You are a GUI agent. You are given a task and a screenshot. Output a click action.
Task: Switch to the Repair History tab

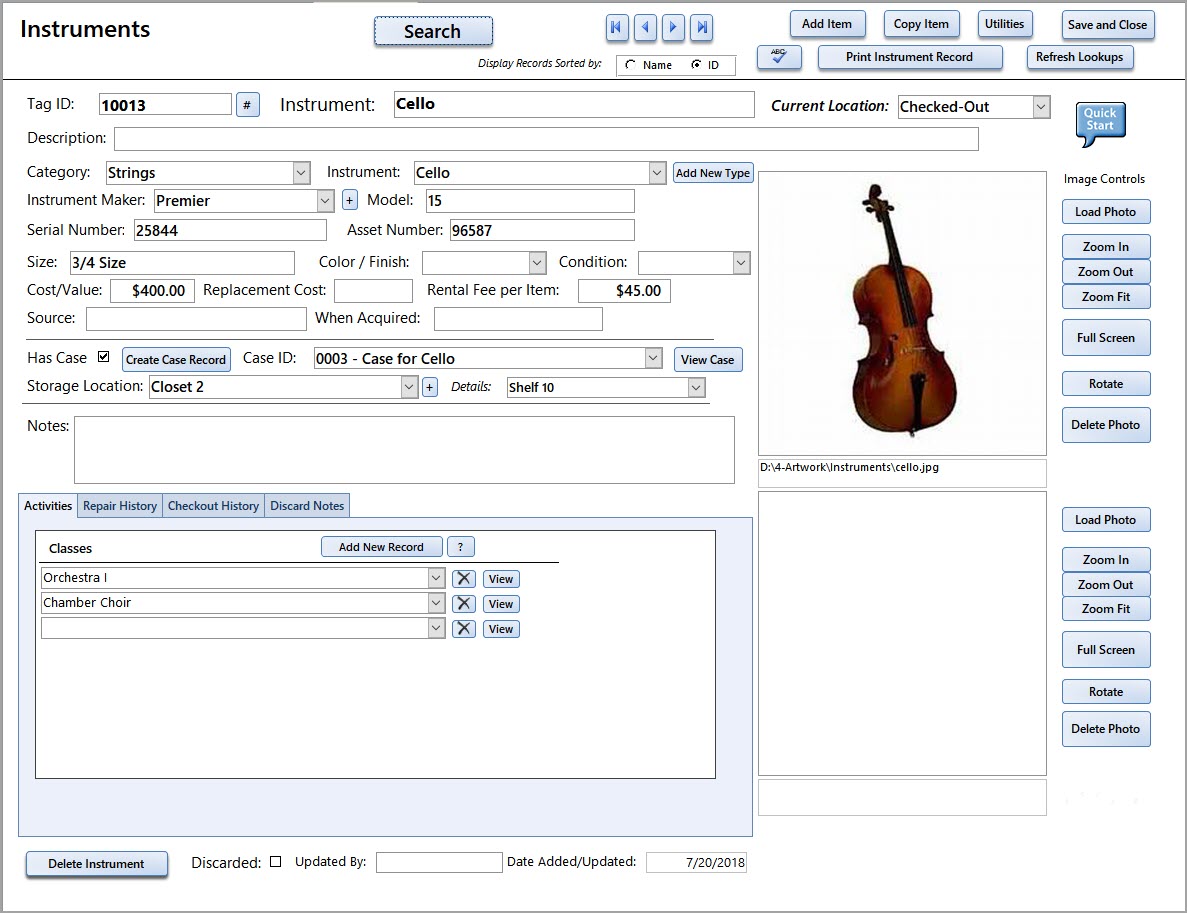pos(119,505)
